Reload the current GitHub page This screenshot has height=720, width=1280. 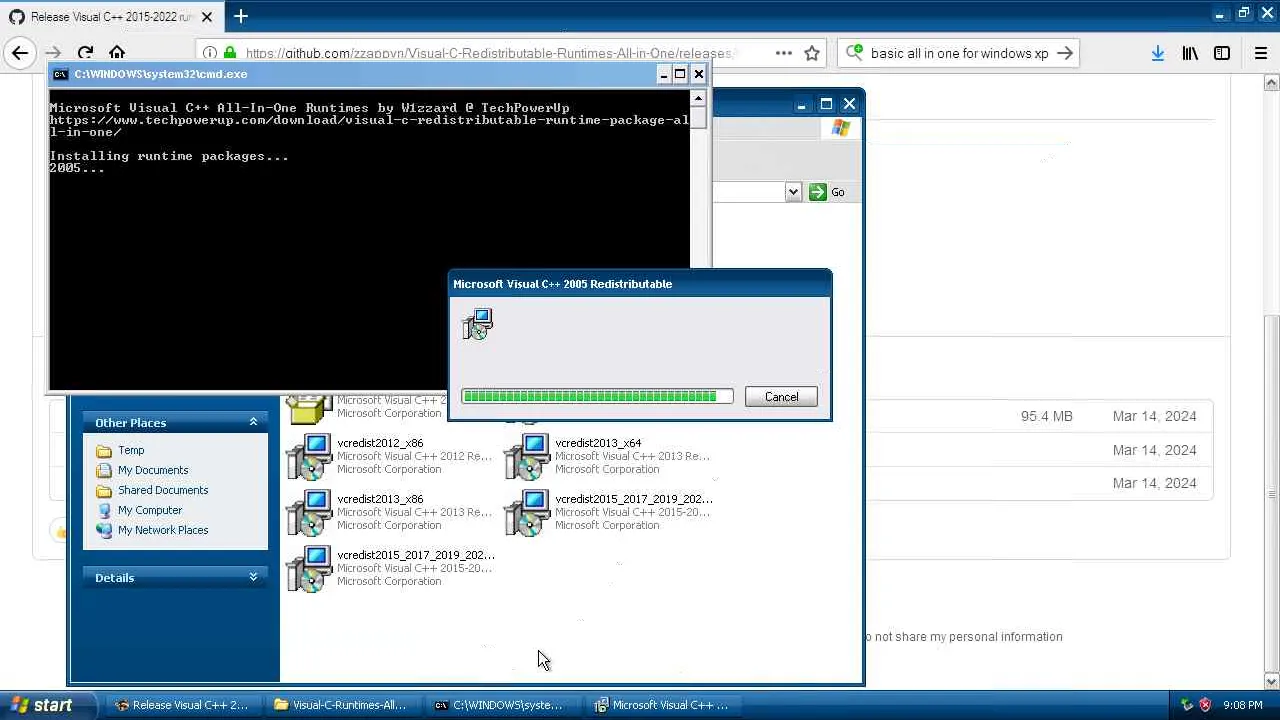[85, 53]
